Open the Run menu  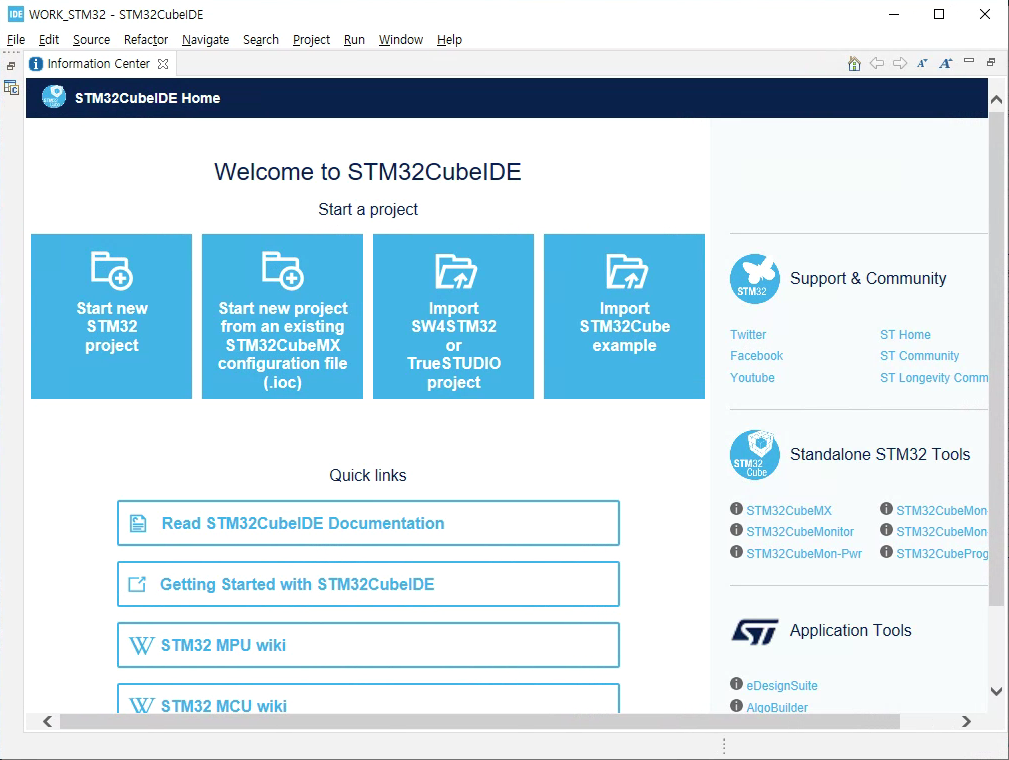354,40
